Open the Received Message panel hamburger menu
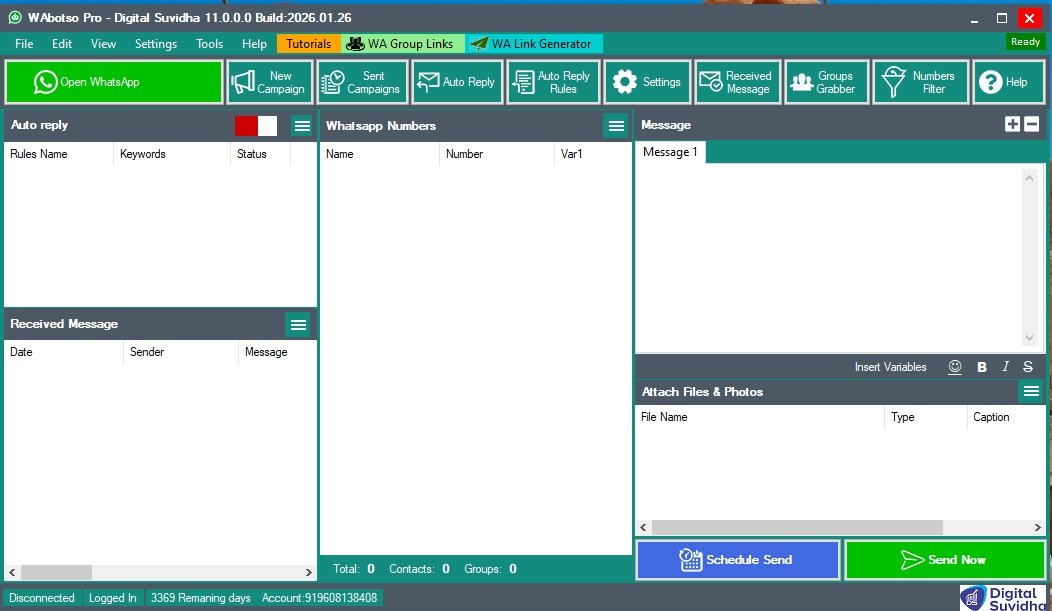This screenshot has height=611, width=1052. coord(298,324)
